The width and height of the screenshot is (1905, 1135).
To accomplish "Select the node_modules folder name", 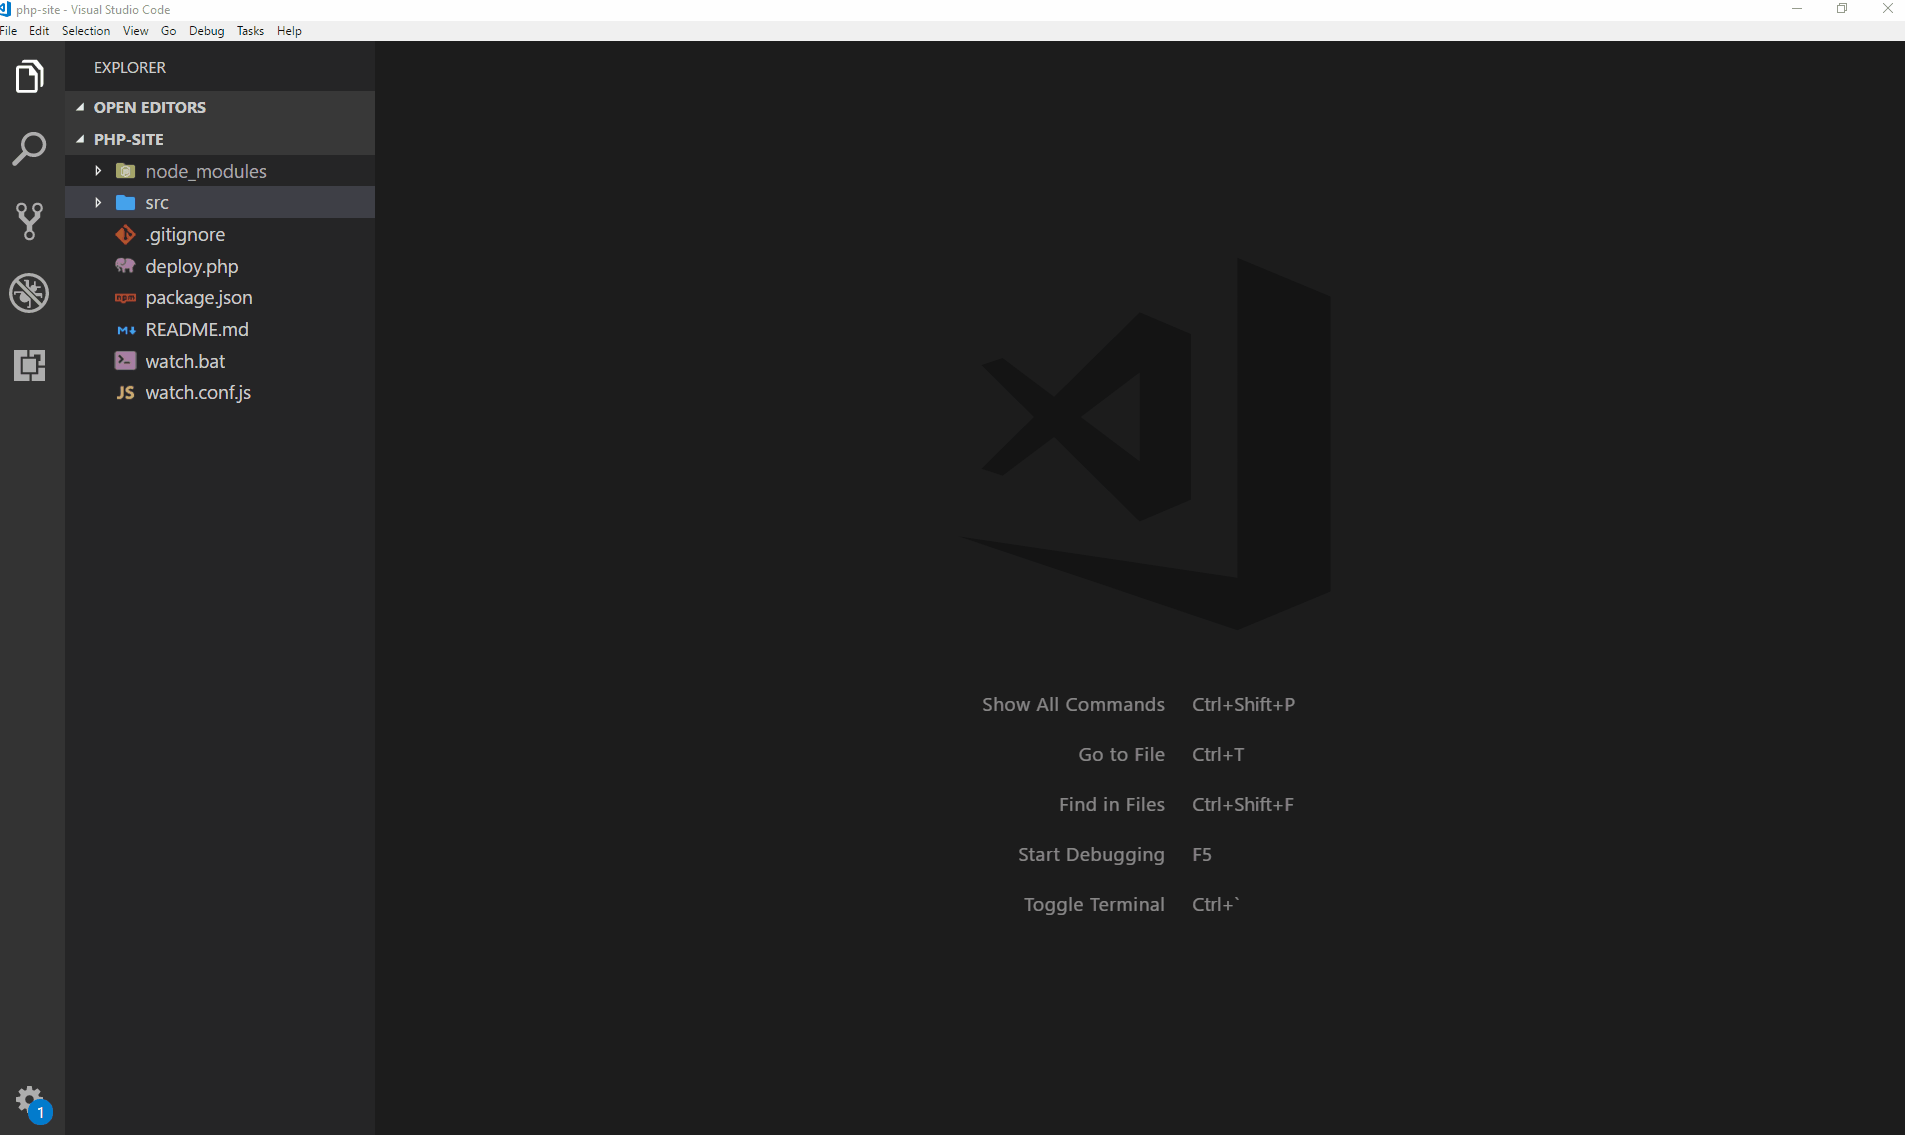I will 206,171.
